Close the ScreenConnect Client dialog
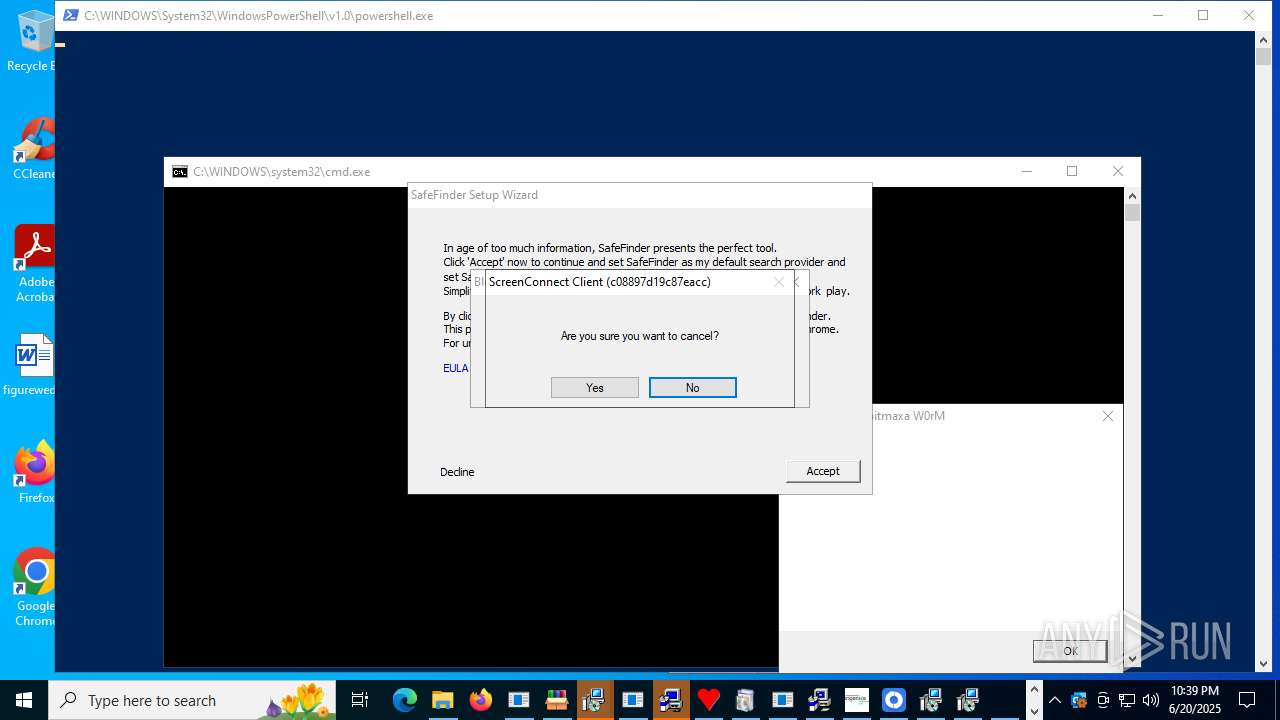 point(779,282)
